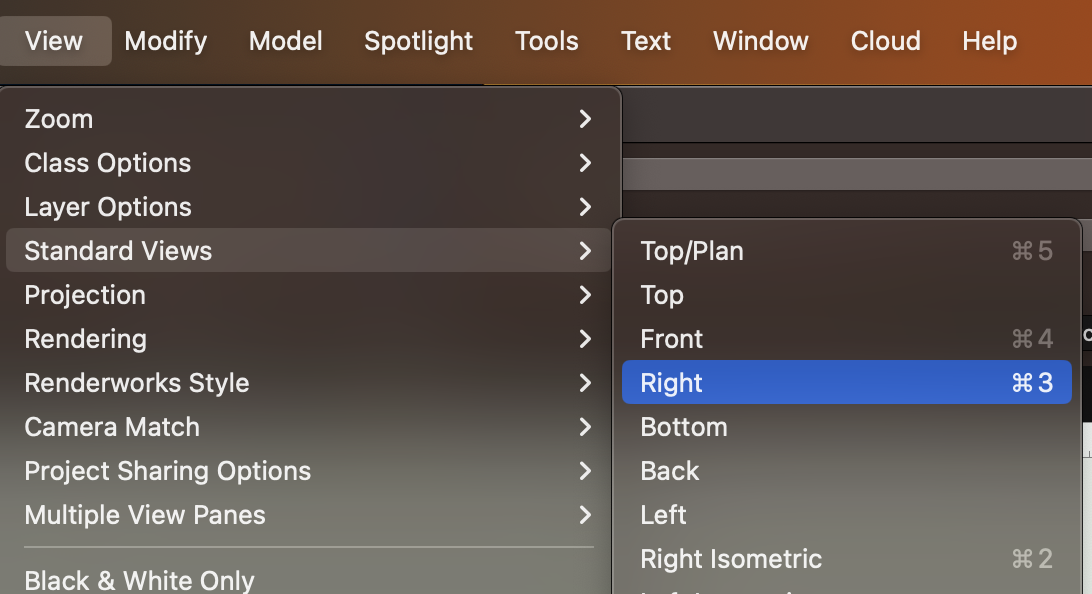
Task: Open the Cloud menu
Action: tap(885, 41)
